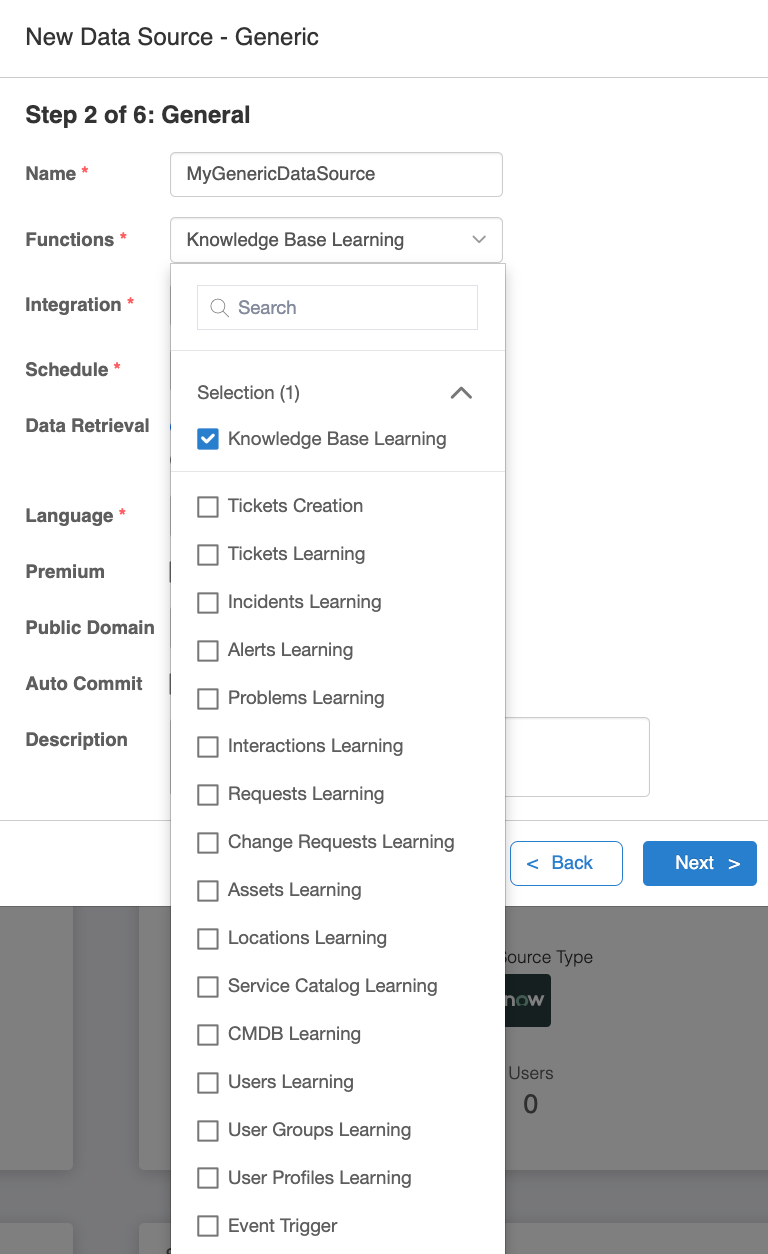Enable Alerts Learning checkbox
Screen dimensions: 768x1254
pos(208,650)
